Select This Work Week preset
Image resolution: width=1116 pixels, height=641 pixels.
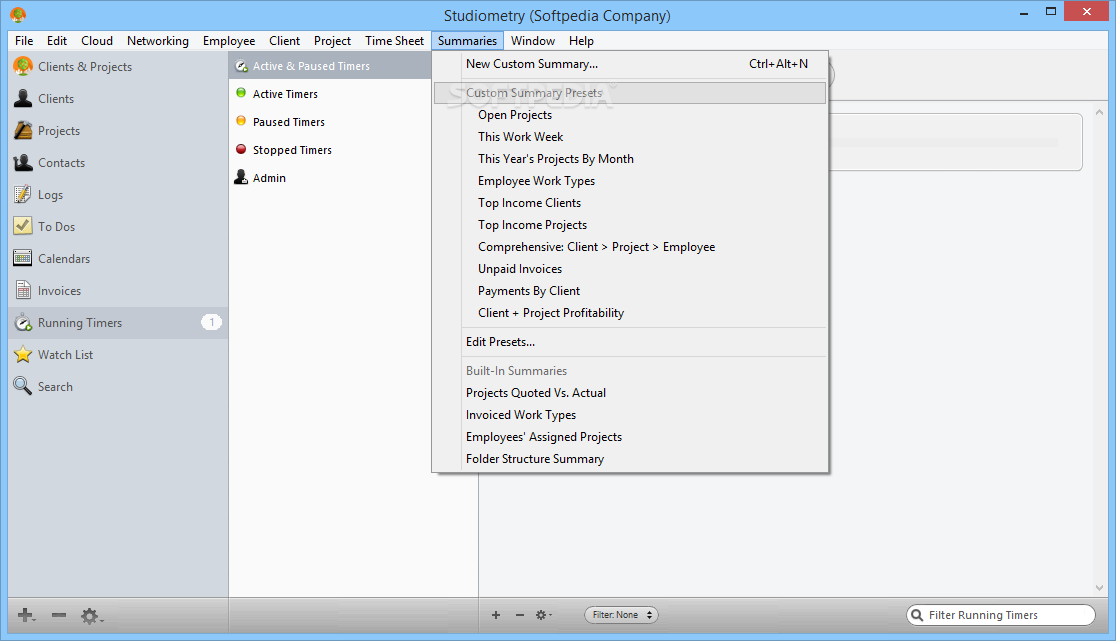[630, 137]
